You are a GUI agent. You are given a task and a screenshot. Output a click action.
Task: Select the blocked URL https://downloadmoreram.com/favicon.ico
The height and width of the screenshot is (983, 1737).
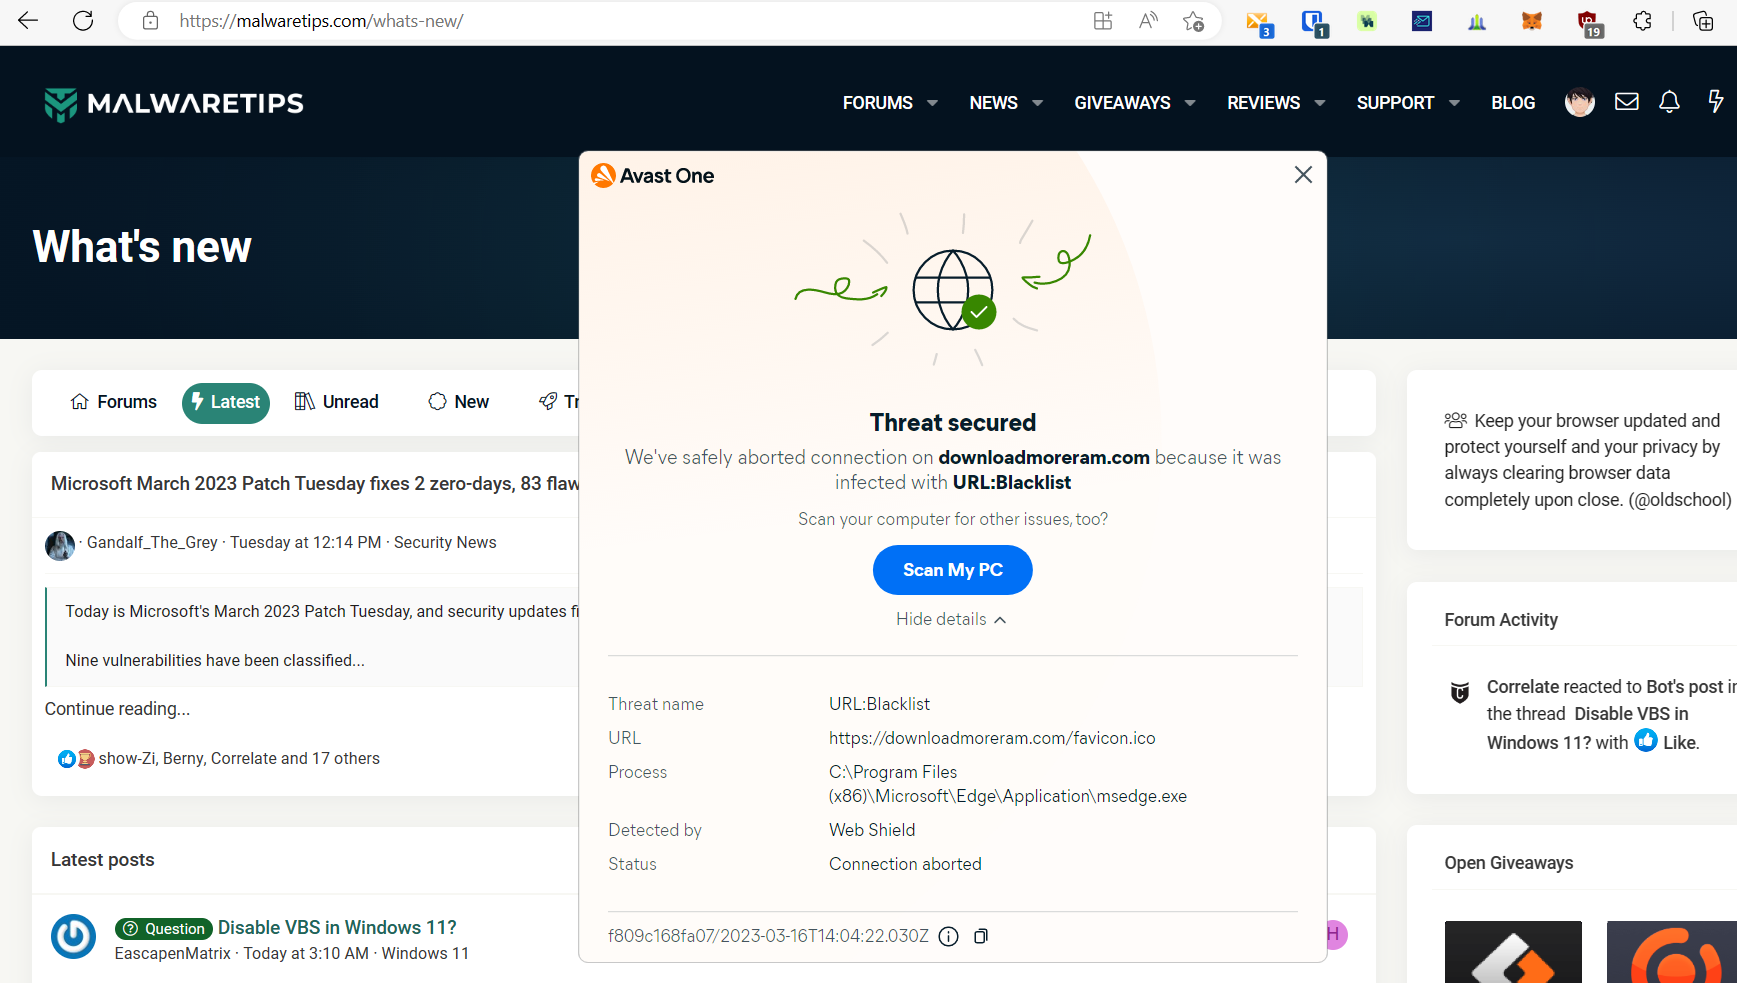click(992, 738)
